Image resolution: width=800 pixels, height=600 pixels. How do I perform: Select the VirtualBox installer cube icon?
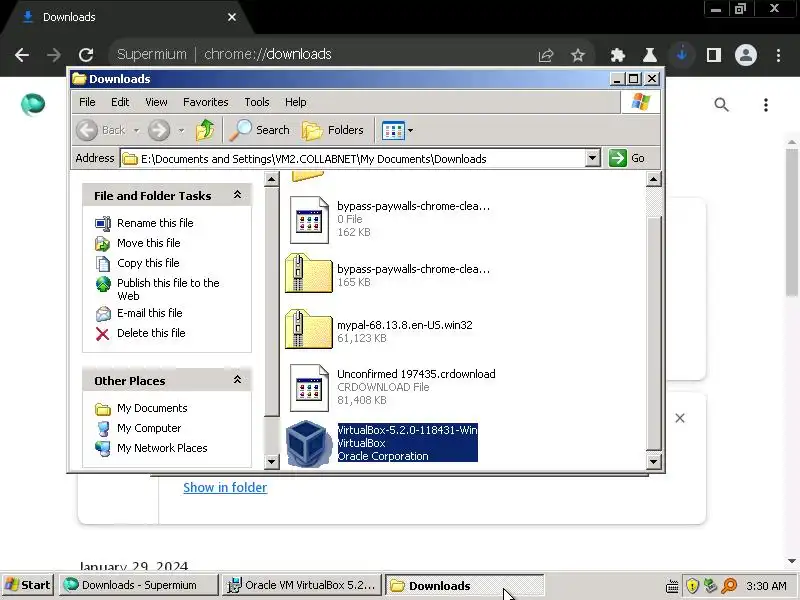pyautogui.click(x=309, y=443)
